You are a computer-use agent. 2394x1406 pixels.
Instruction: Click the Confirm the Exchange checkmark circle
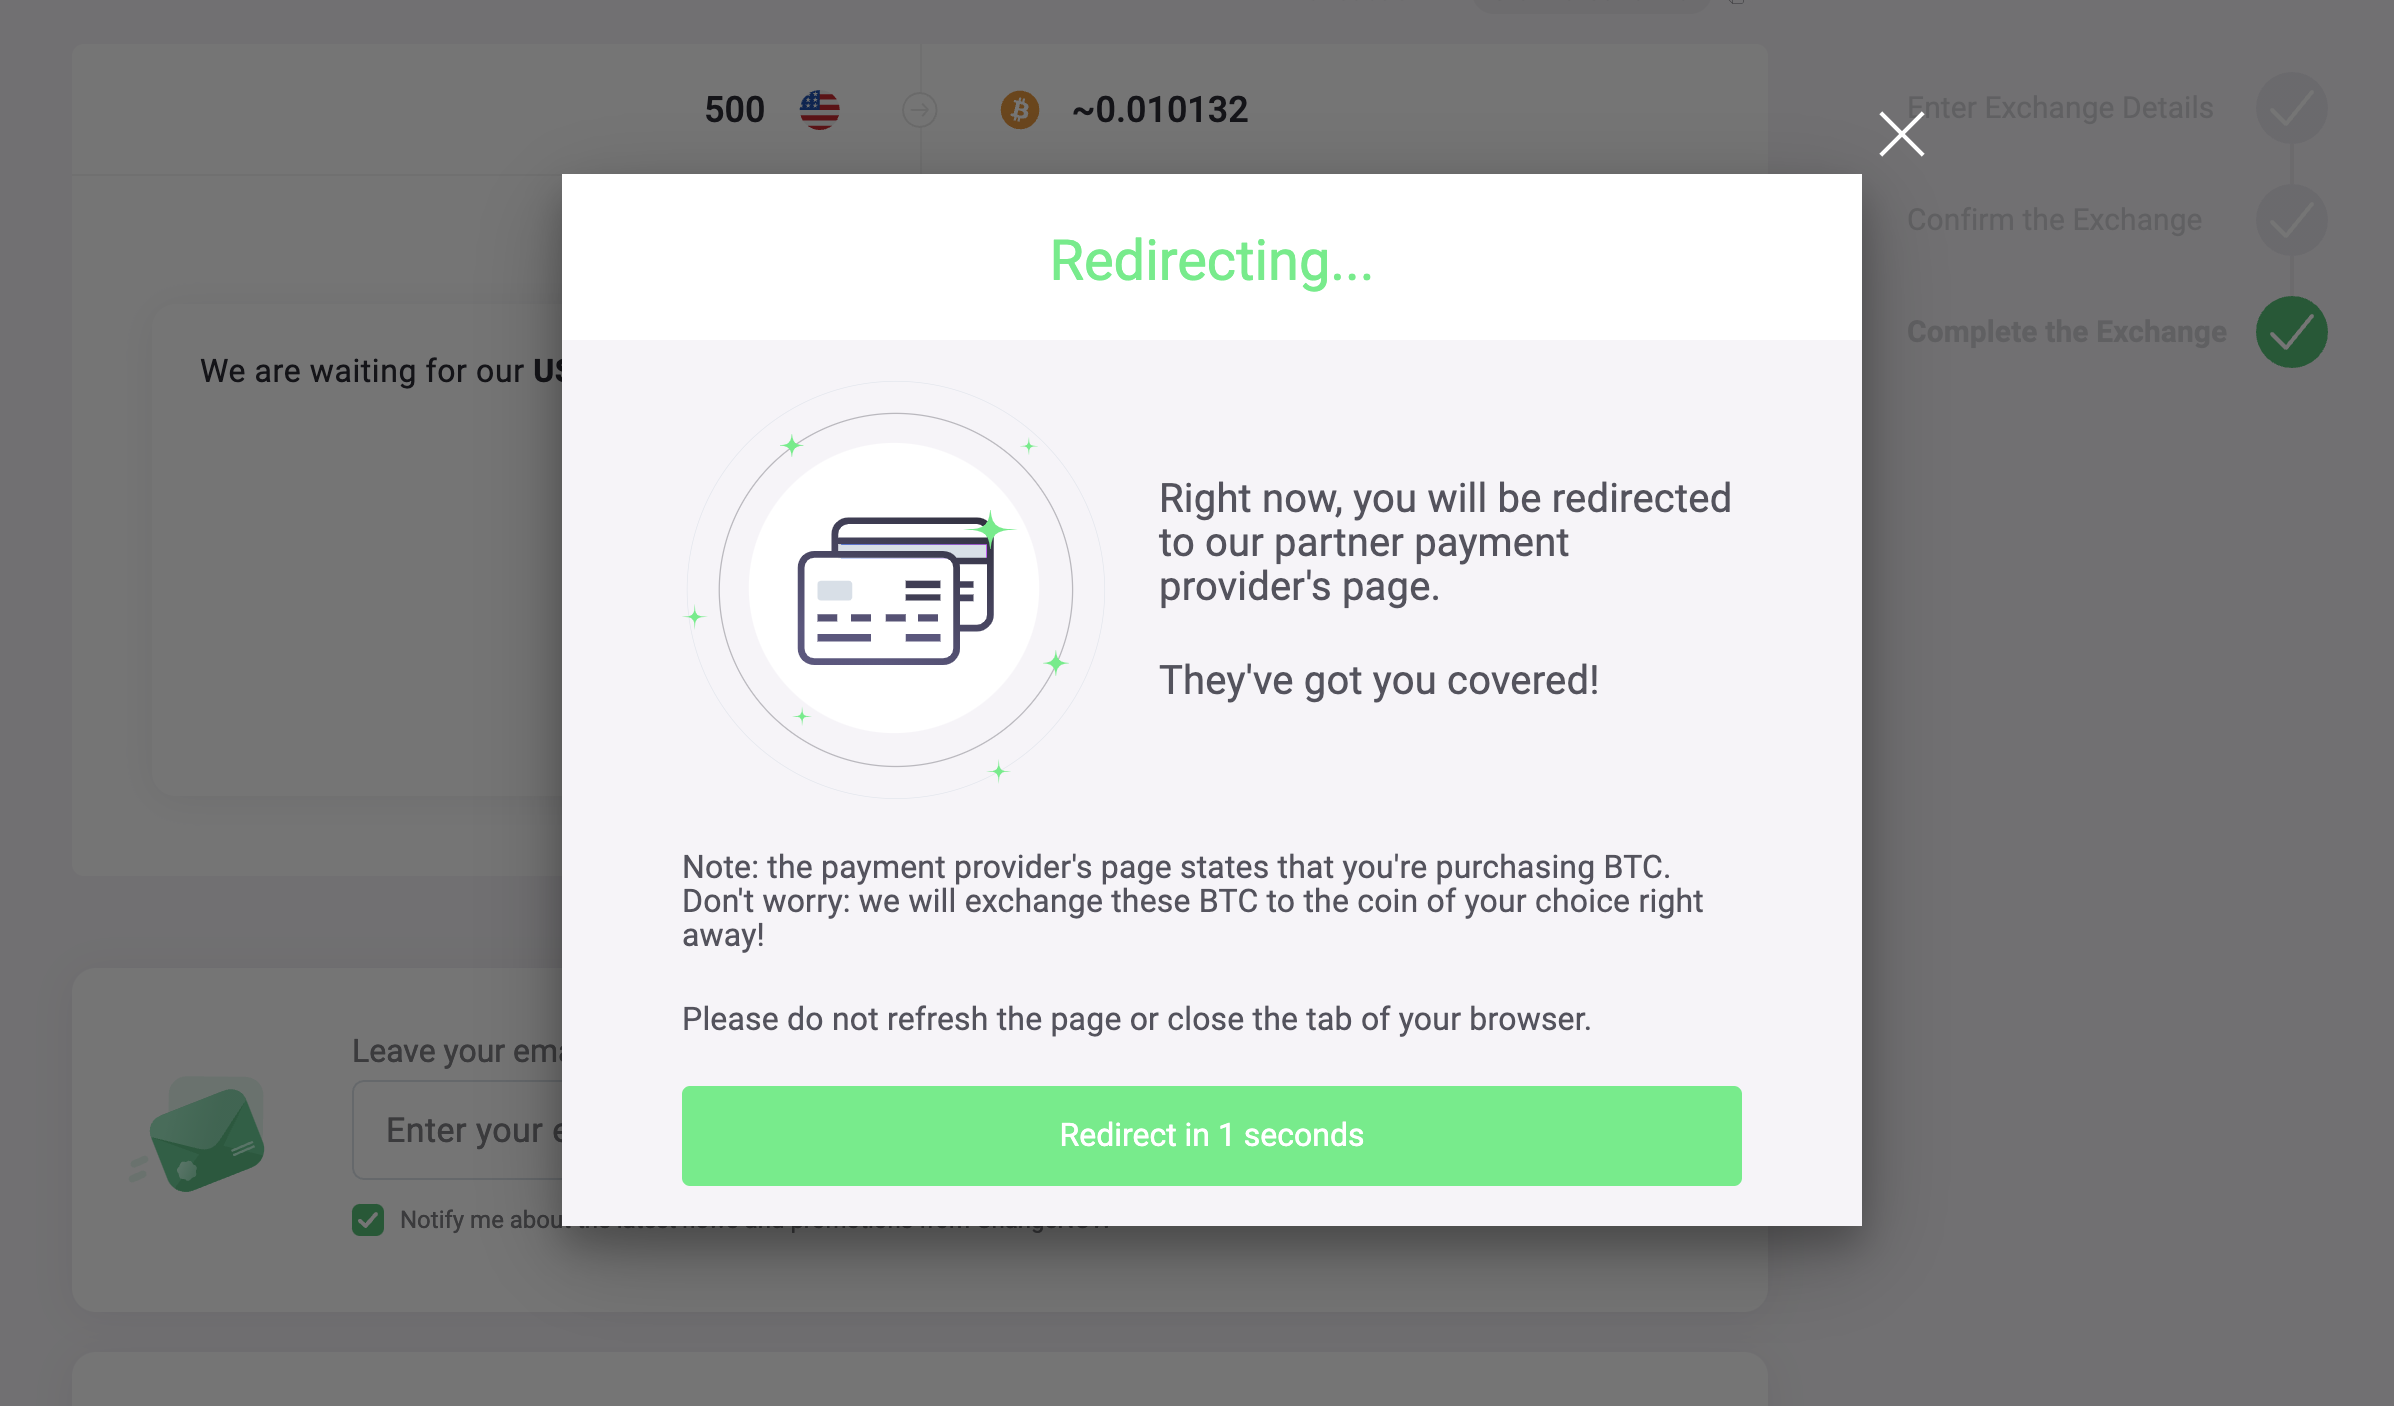tap(2291, 220)
